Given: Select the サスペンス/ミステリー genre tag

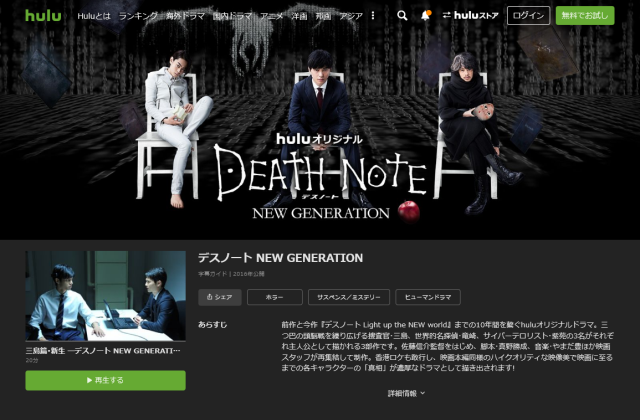Looking at the screenshot, I should 349,297.
